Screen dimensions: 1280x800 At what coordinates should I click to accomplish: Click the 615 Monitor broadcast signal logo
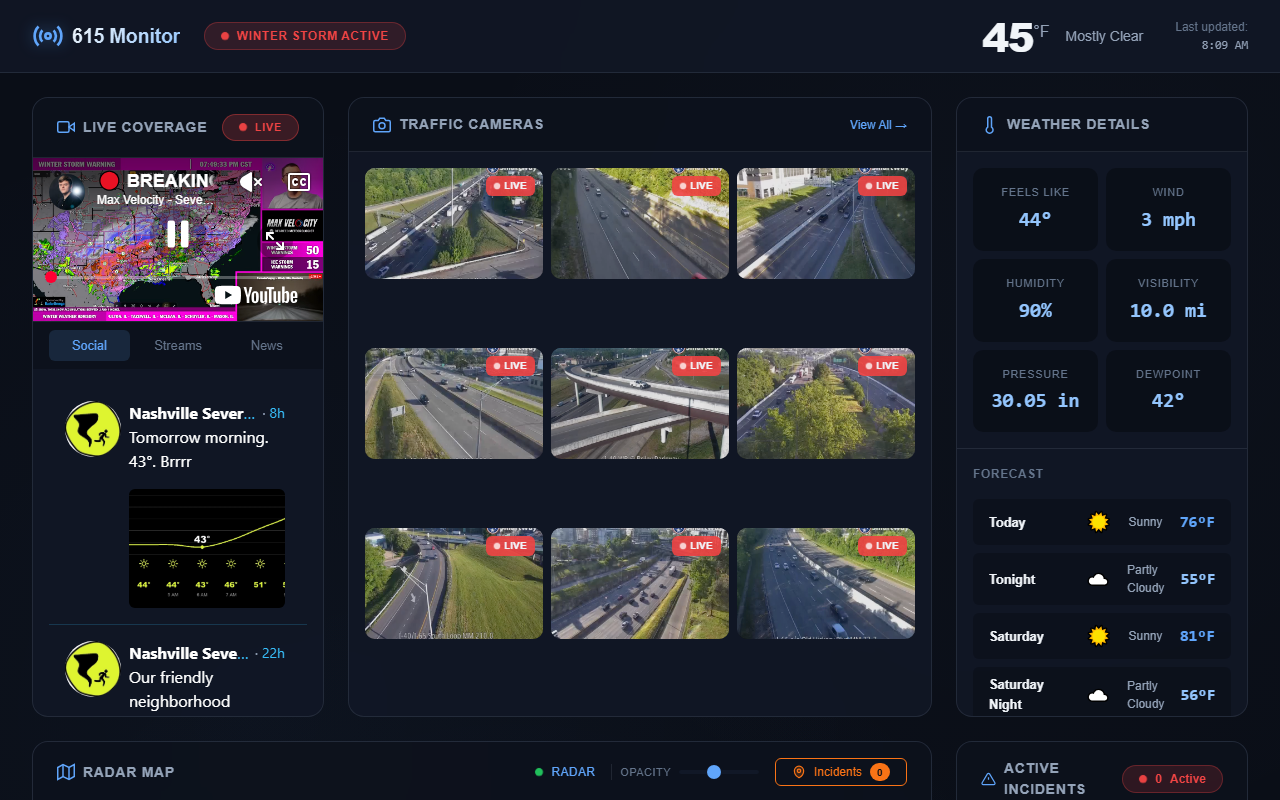click(x=48, y=36)
